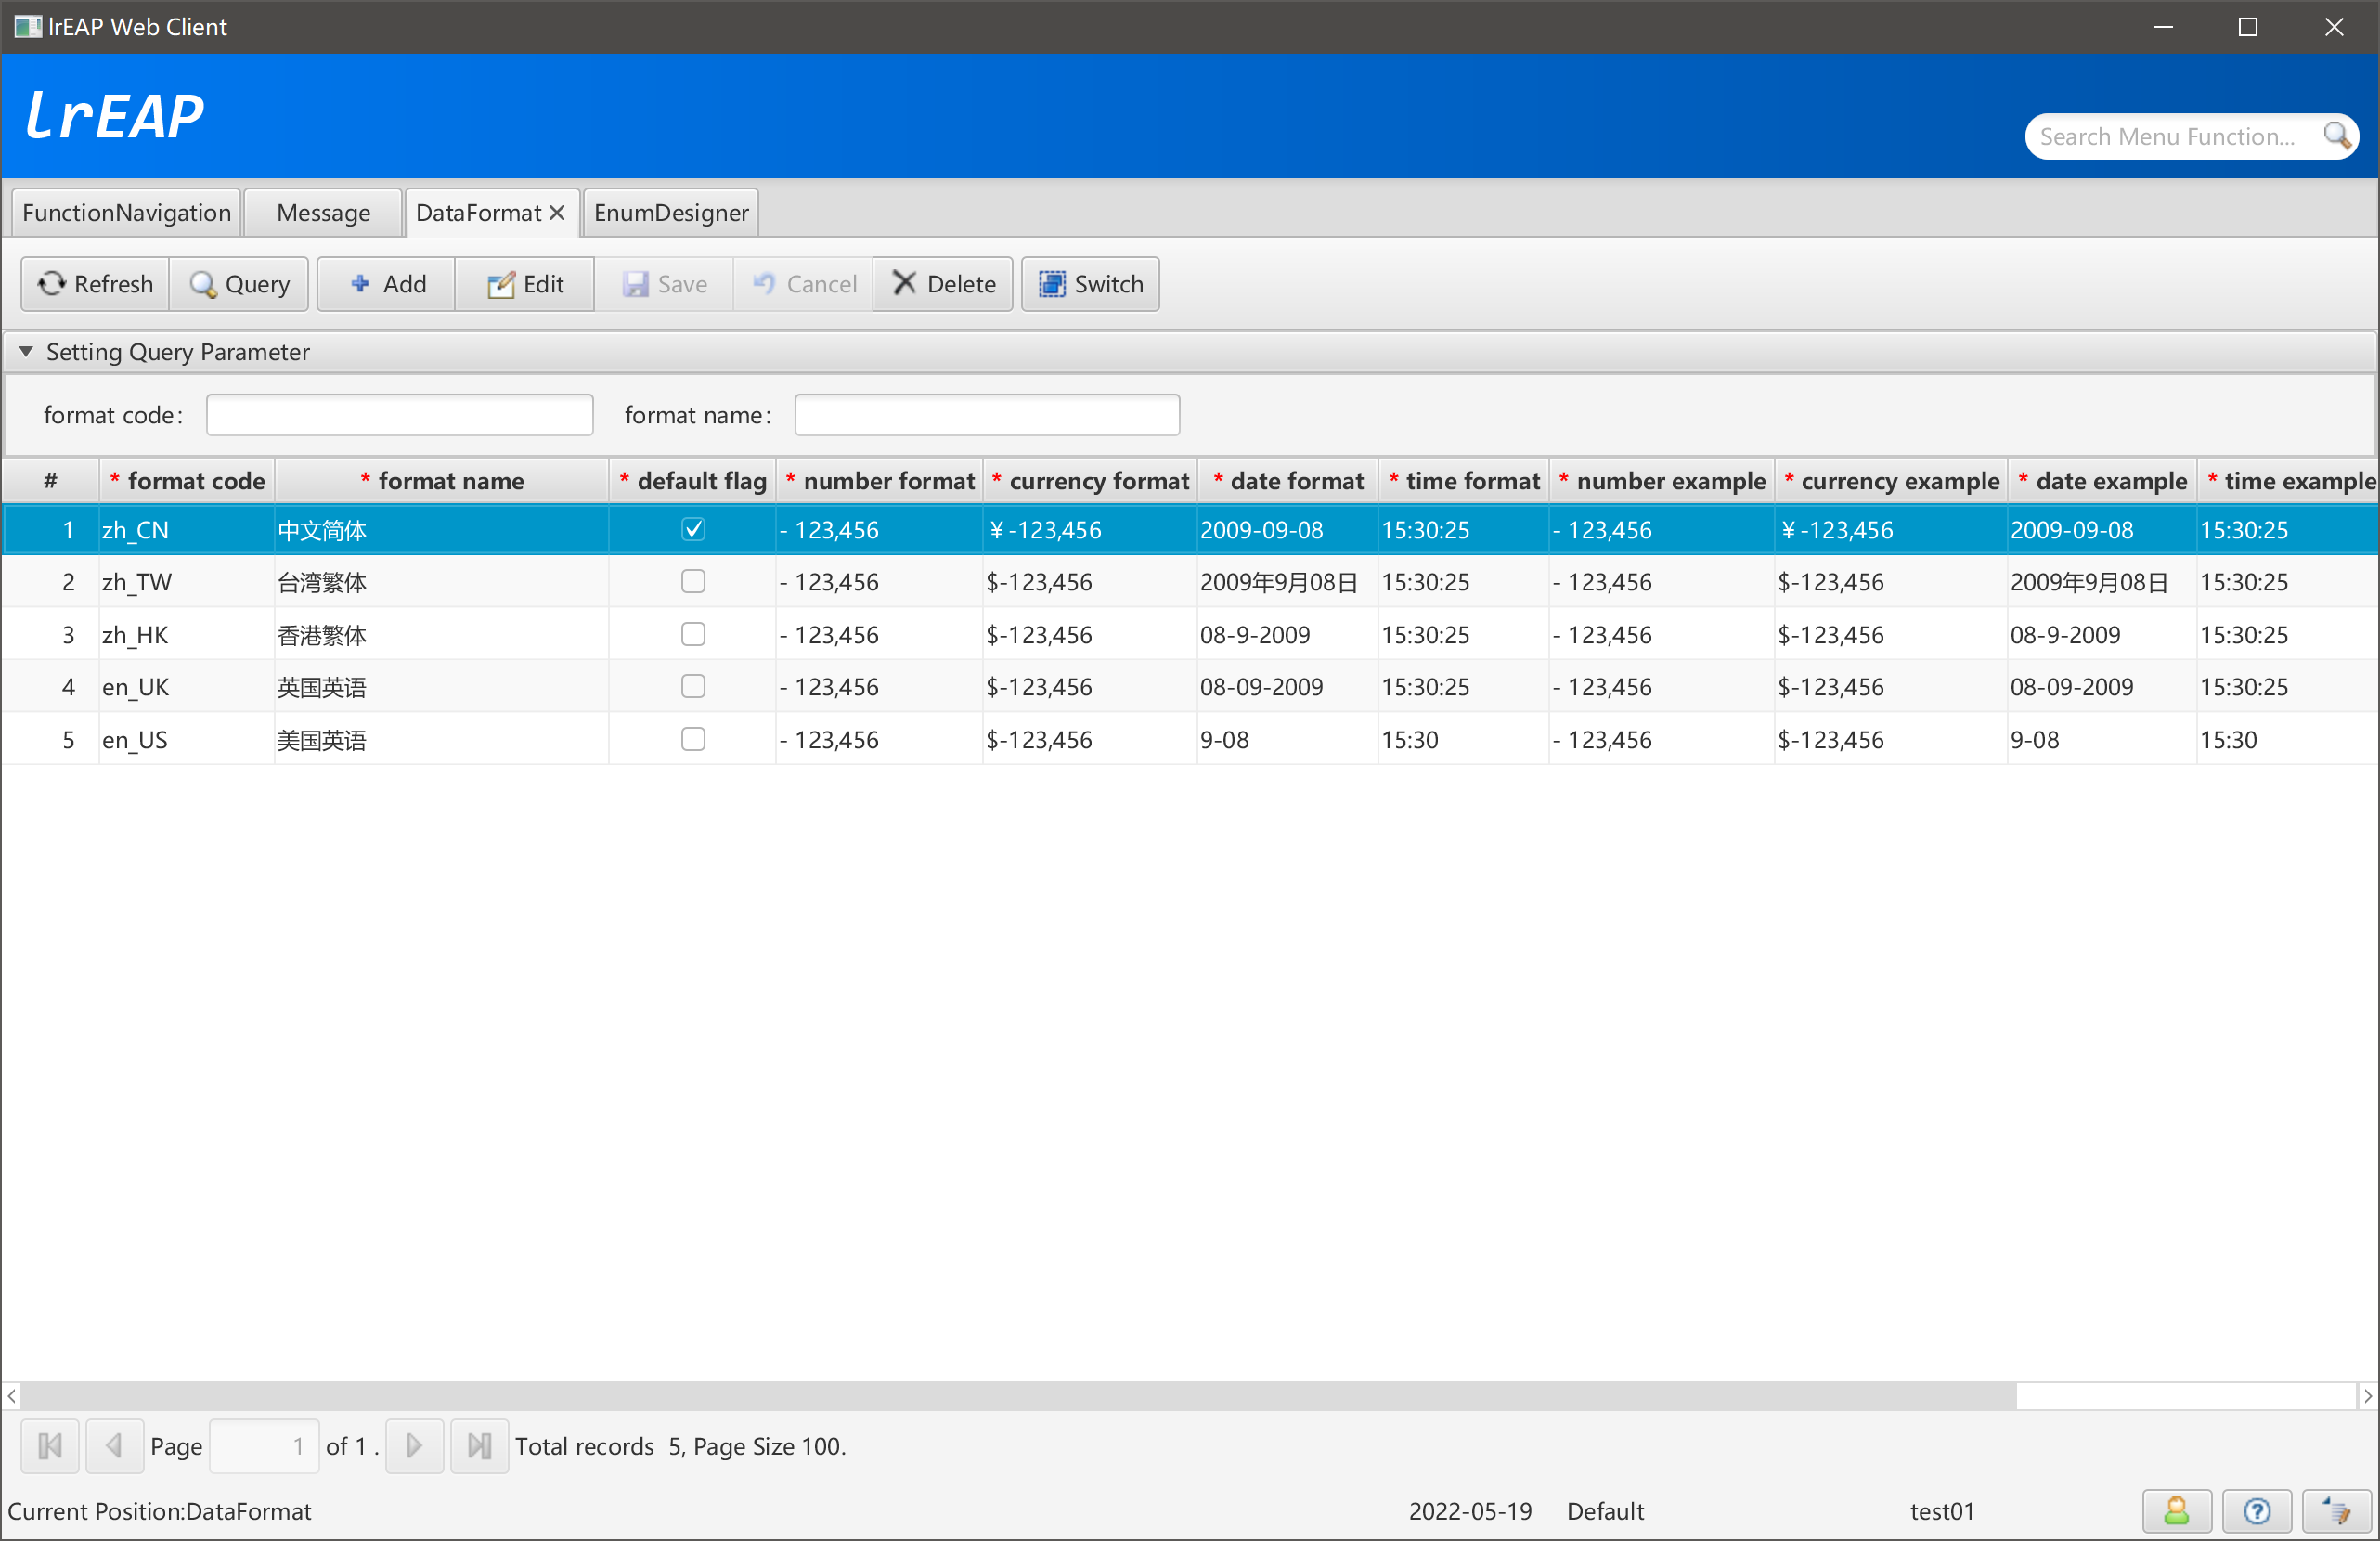The width and height of the screenshot is (2380, 1541).
Task: Click the scroll left arrow
Action: coord(11,1396)
